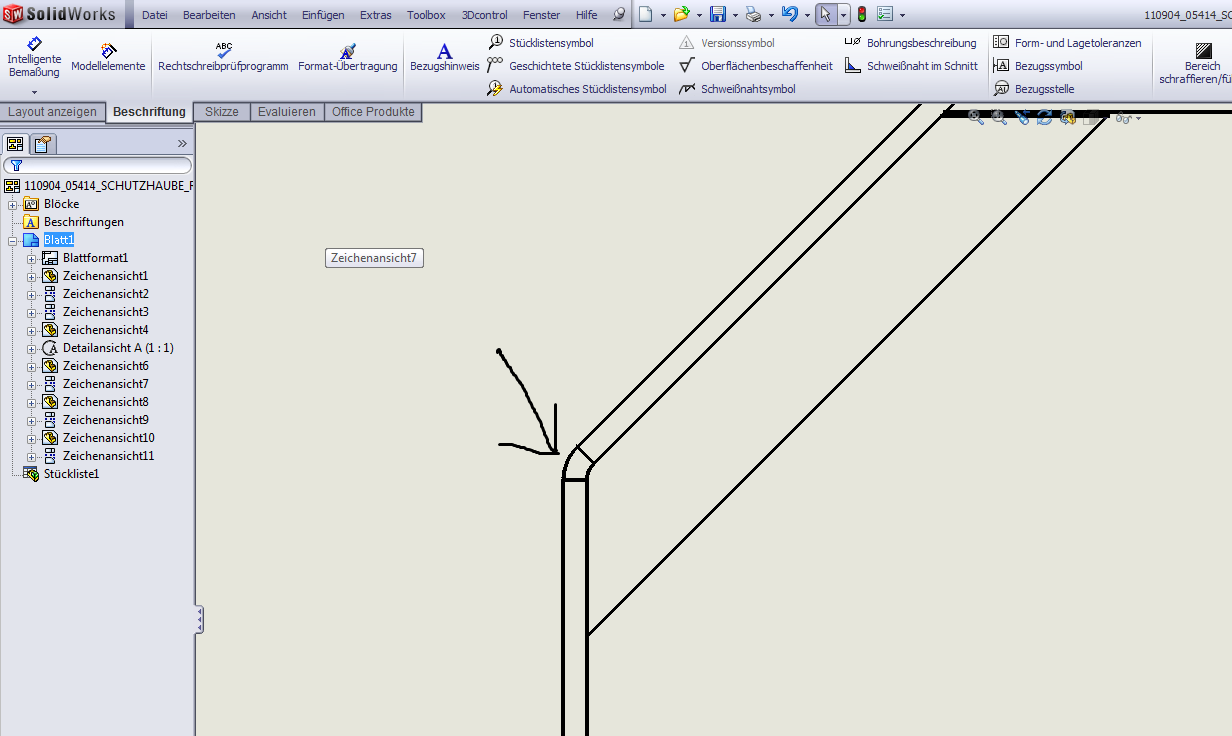1232x736 pixels.
Task: Select the Intelligente Bemaßung tool
Action: [x=34, y=57]
